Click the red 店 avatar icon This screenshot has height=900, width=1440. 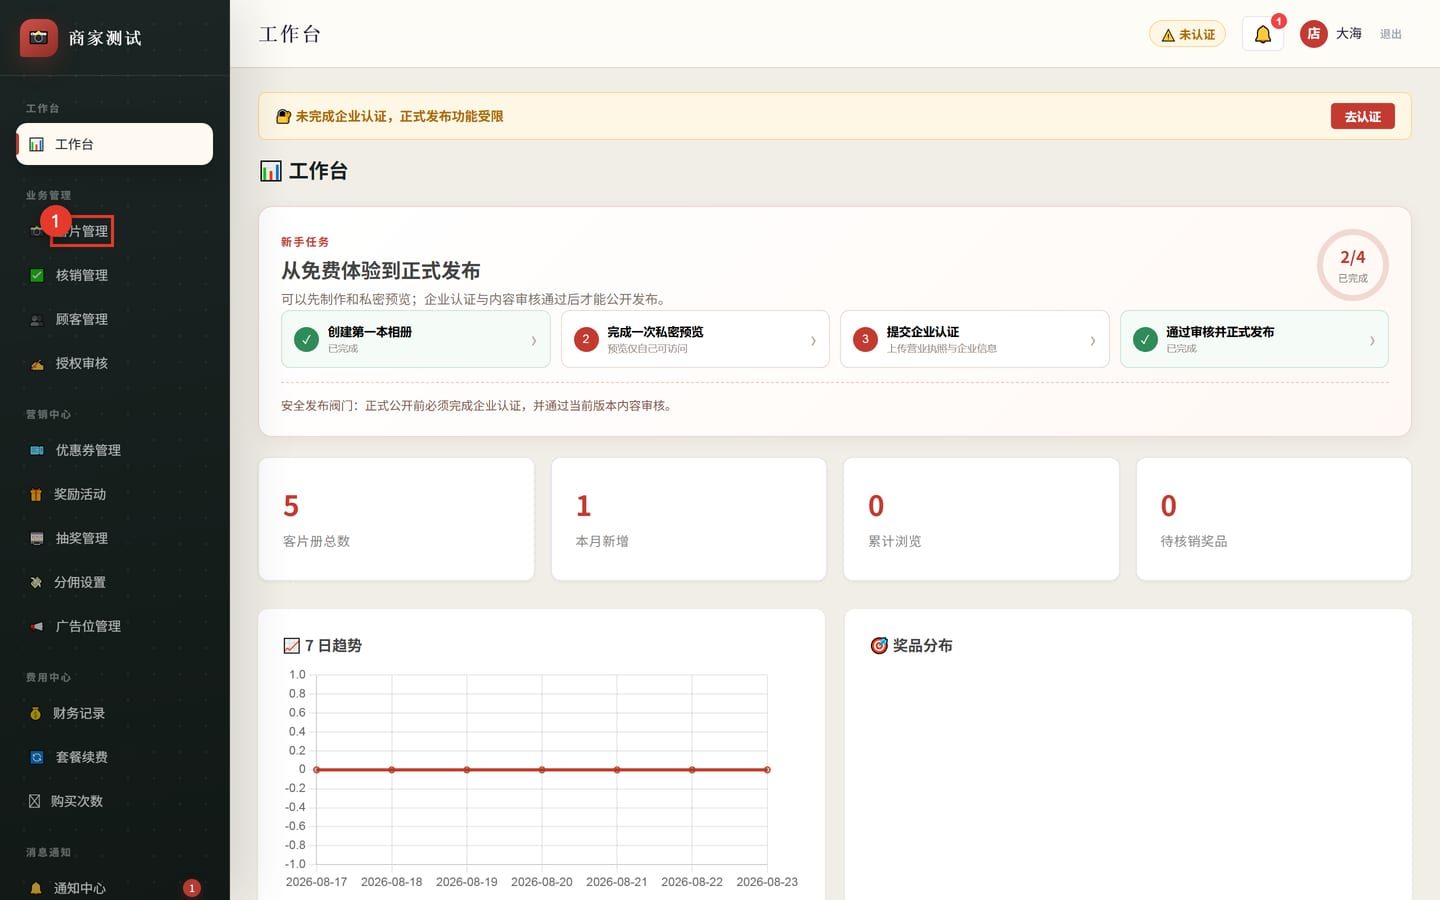pyautogui.click(x=1313, y=34)
